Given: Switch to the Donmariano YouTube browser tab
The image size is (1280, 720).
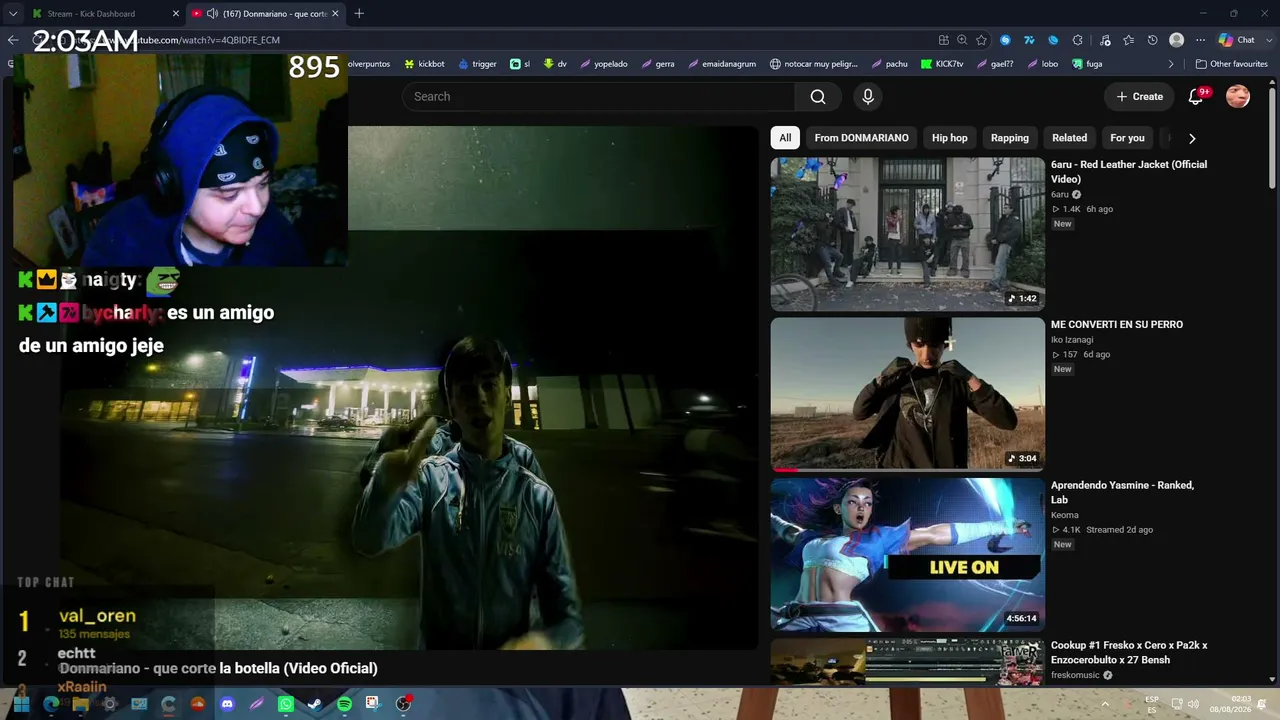Looking at the screenshot, I should point(266,14).
